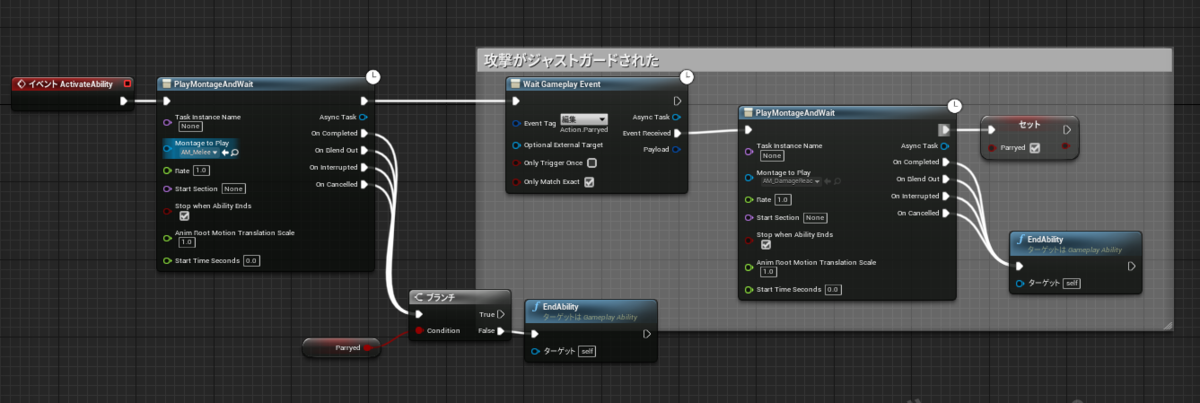This screenshot has height=403, width=1200.
Task: Click self target field of EndAbility below Set
Action: click(x=1073, y=284)
